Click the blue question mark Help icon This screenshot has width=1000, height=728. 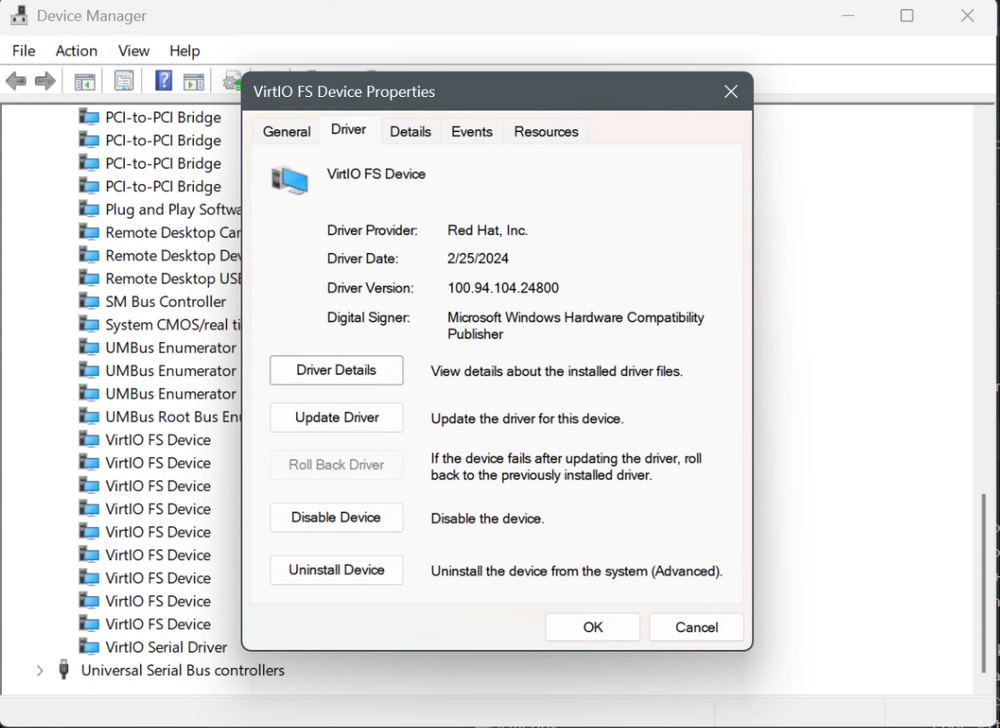click(x=164, y=80)
